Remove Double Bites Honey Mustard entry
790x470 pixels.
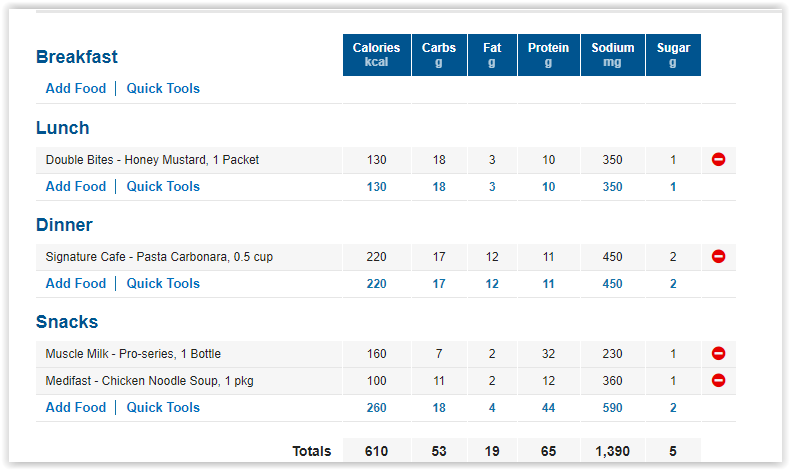tap(718, 160)
